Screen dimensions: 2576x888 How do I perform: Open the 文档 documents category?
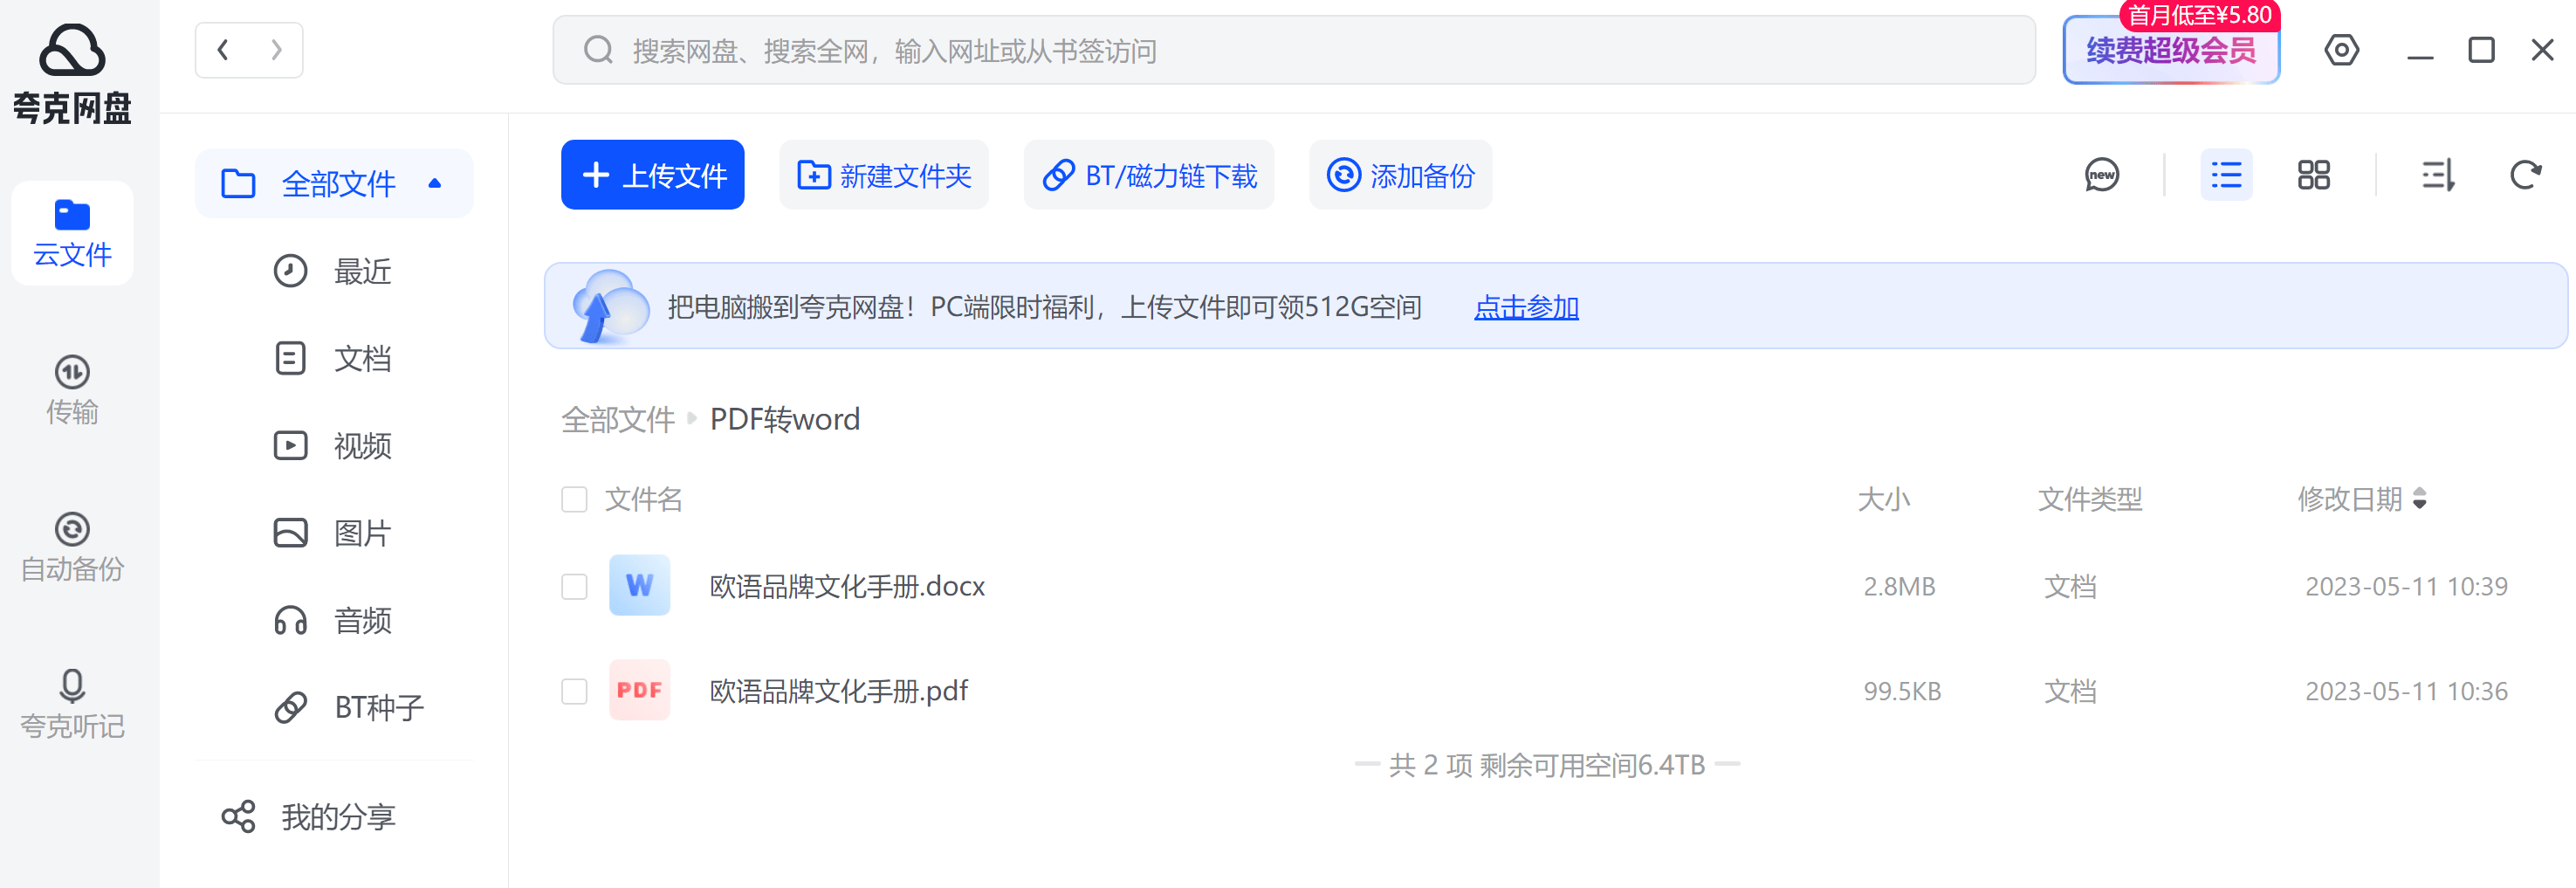click(333, 358)
